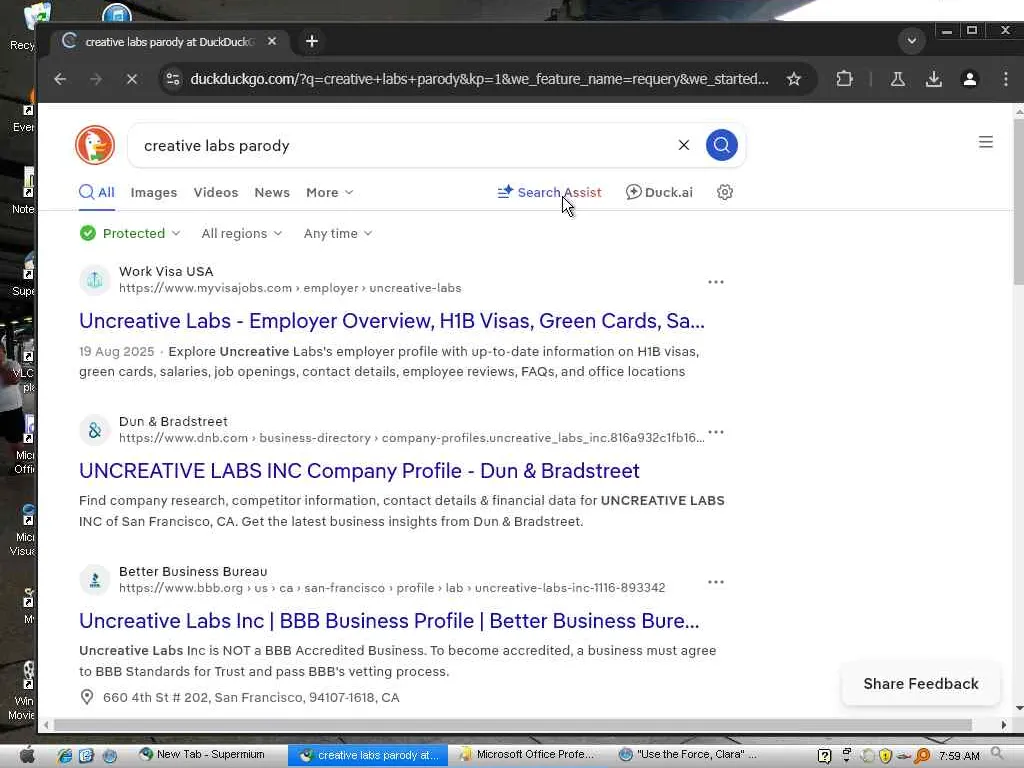Click the horizontal scrollbar track
1024x768 pixels.
tap(513, 725)
